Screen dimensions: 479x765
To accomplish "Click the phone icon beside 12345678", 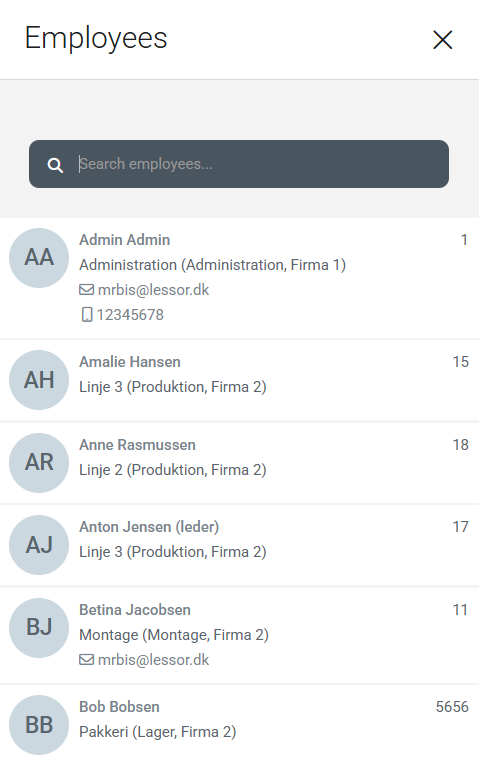I will 86,315.
